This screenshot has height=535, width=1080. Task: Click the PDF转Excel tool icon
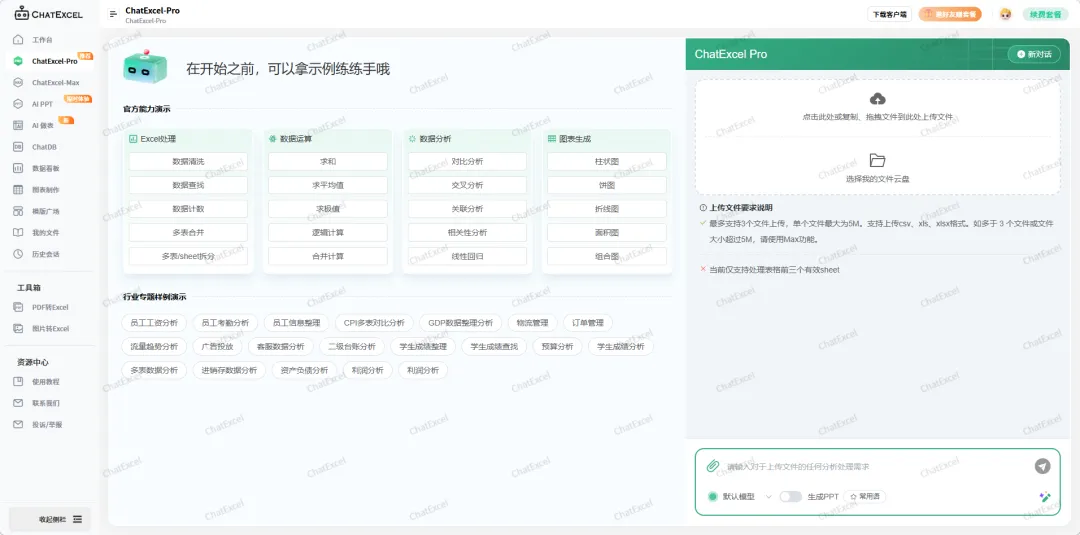point(19,307)
